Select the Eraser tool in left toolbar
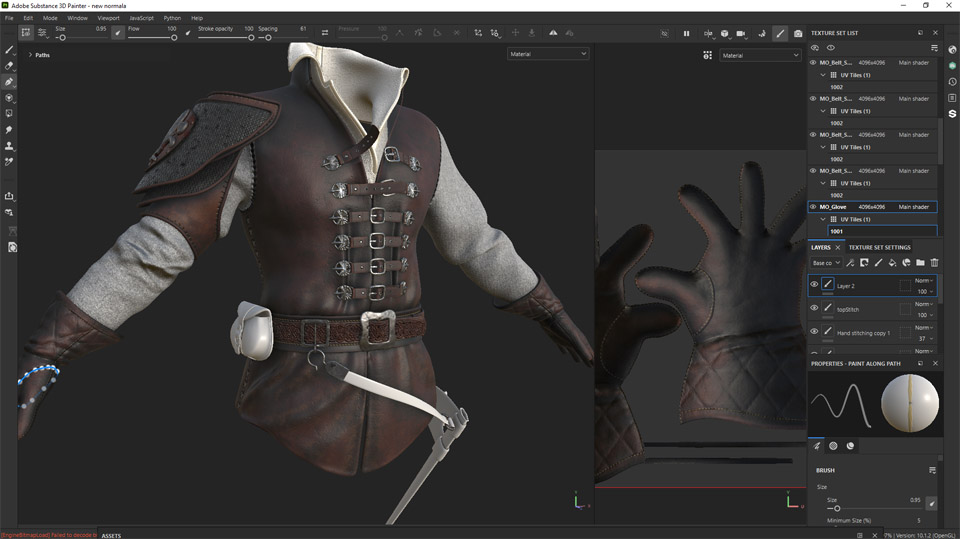 9,66
